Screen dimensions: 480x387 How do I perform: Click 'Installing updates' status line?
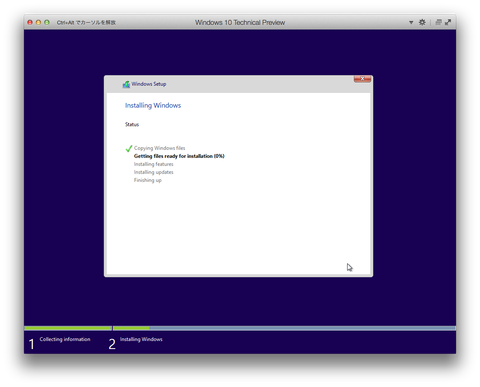tap(154, 172)
